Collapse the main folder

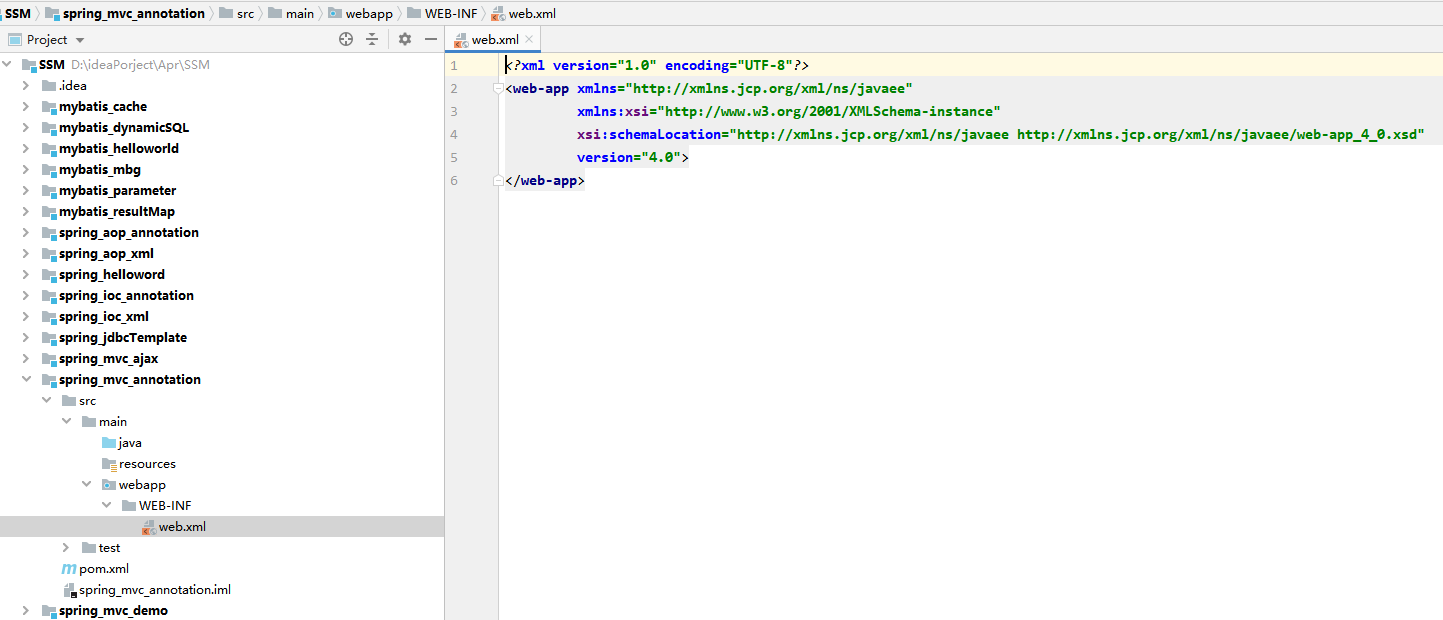(x=66, y=421)
